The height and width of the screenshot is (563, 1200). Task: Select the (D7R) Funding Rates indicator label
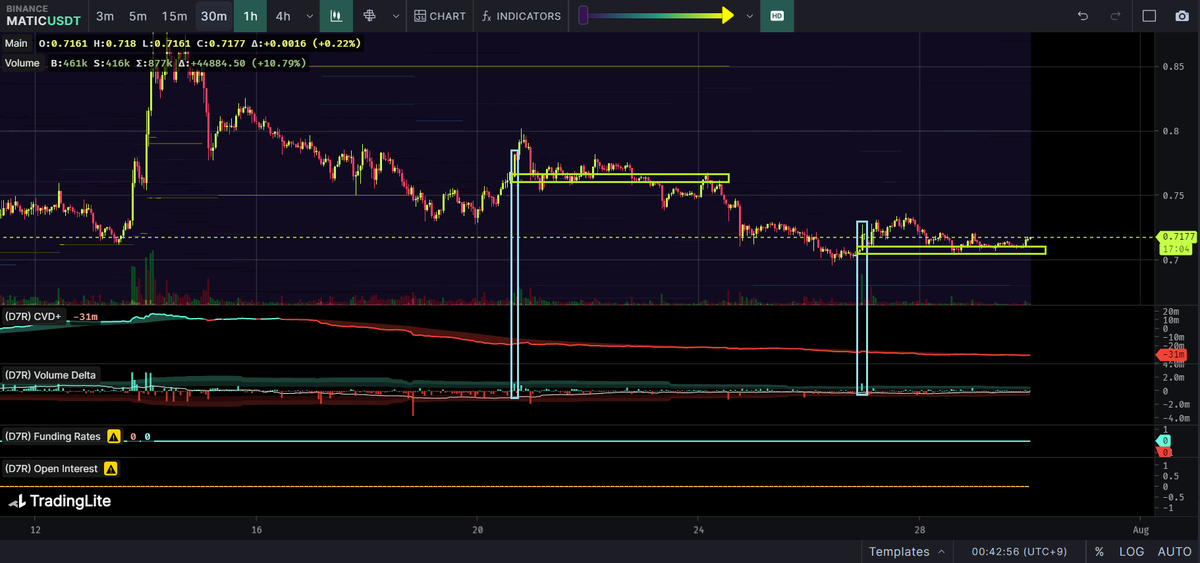click(x=52, y=437)
